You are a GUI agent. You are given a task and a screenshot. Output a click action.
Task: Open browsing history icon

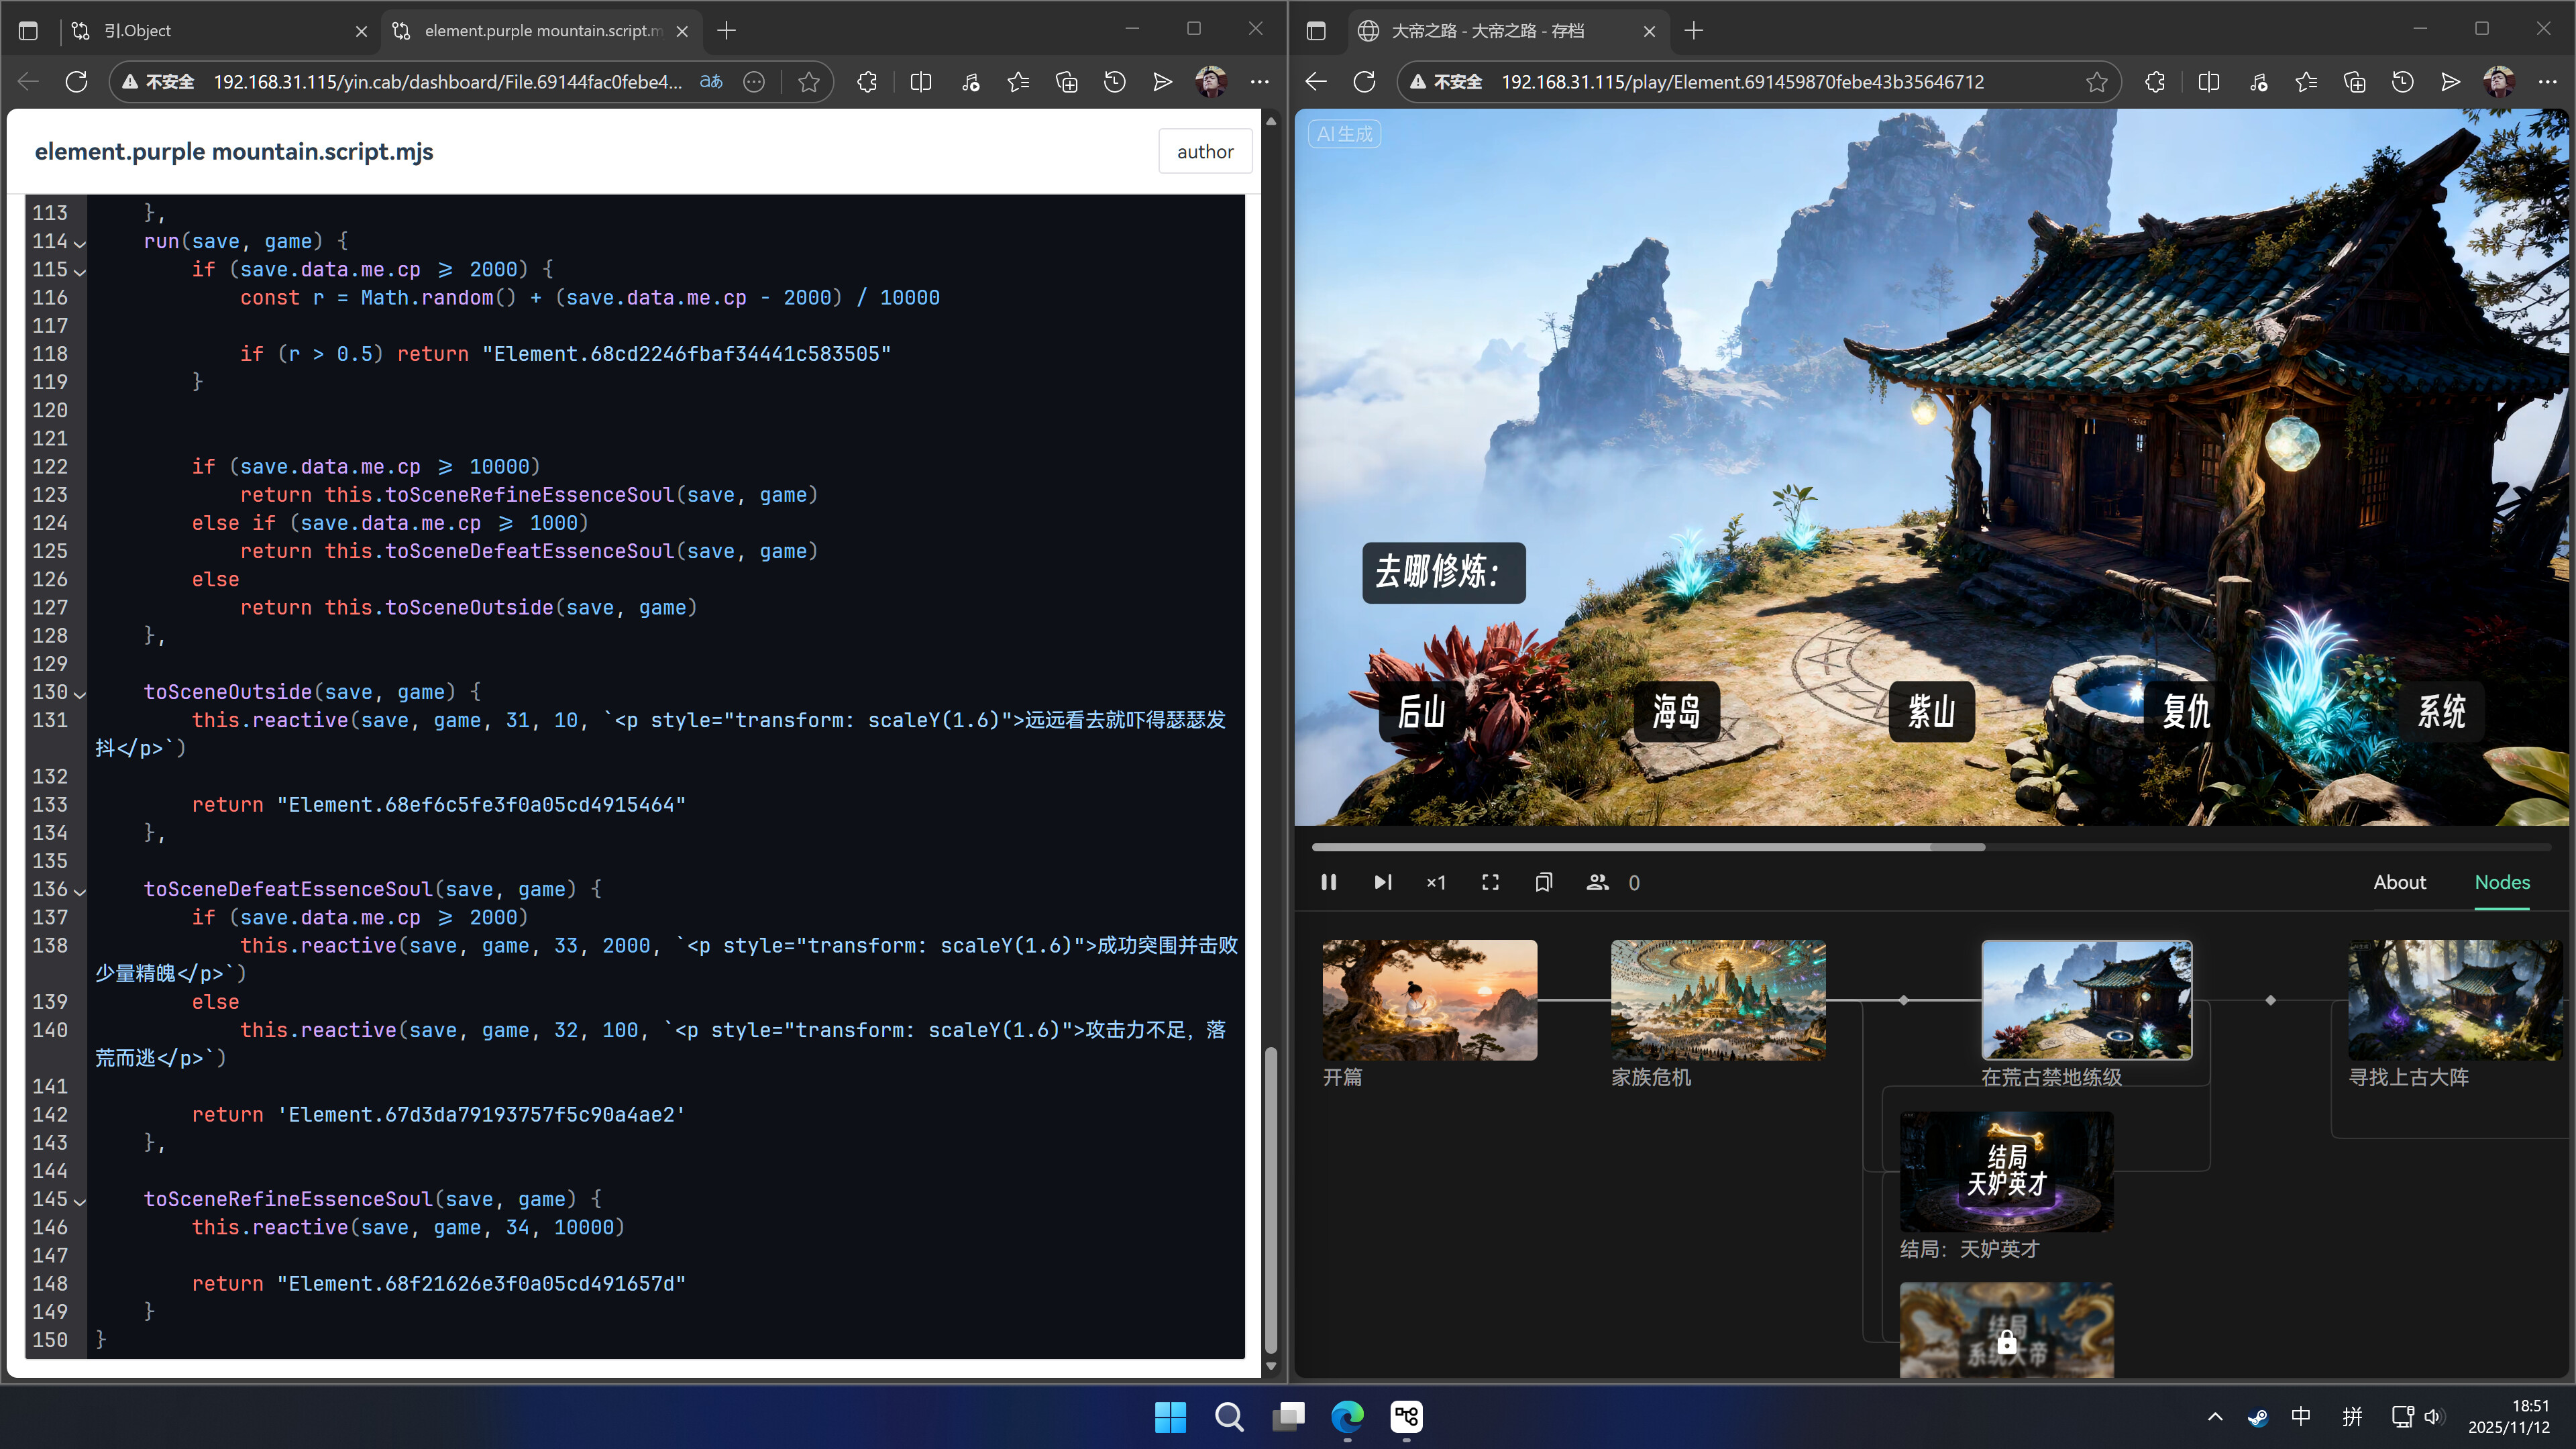click(x=1113, y=82)
